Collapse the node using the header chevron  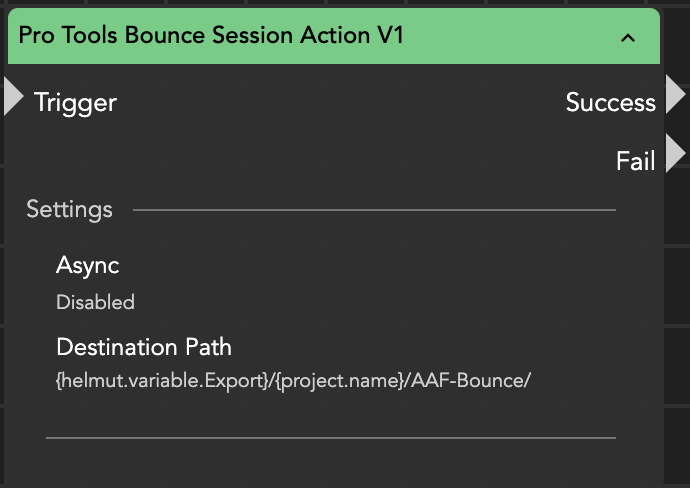(628, 38)
